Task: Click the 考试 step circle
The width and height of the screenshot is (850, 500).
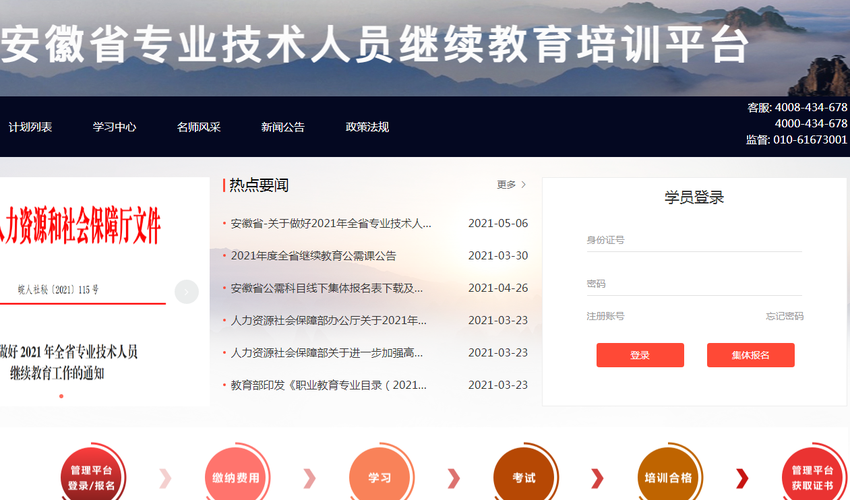Action: pos(524,476)
